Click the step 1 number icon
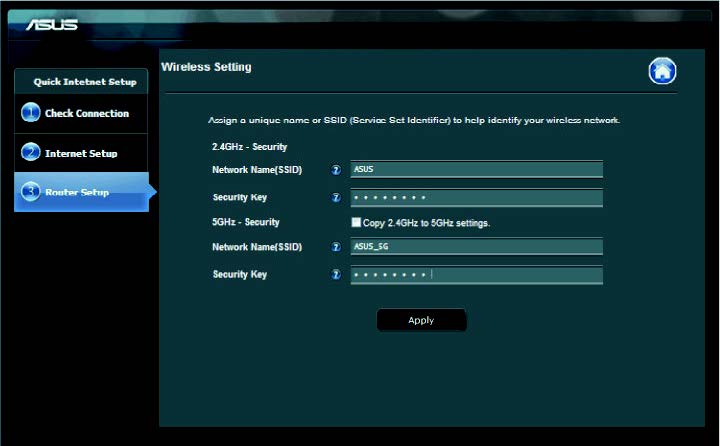The height and width of the screenshot is (446, 720). click(31, 113)
